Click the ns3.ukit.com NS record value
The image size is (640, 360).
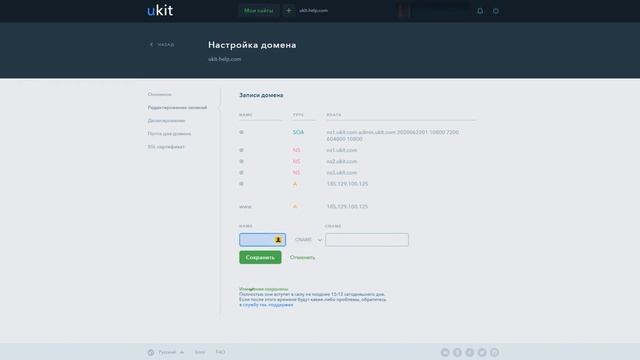[x=342, y=173]
